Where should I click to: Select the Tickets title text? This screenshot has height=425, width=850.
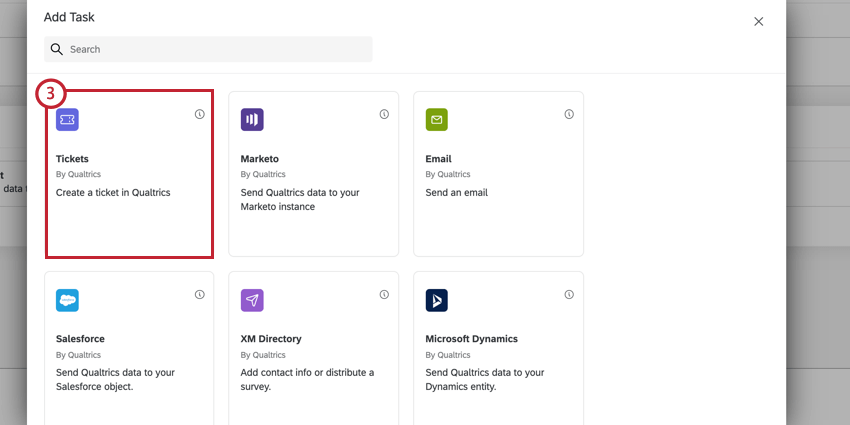pos(72,159)
